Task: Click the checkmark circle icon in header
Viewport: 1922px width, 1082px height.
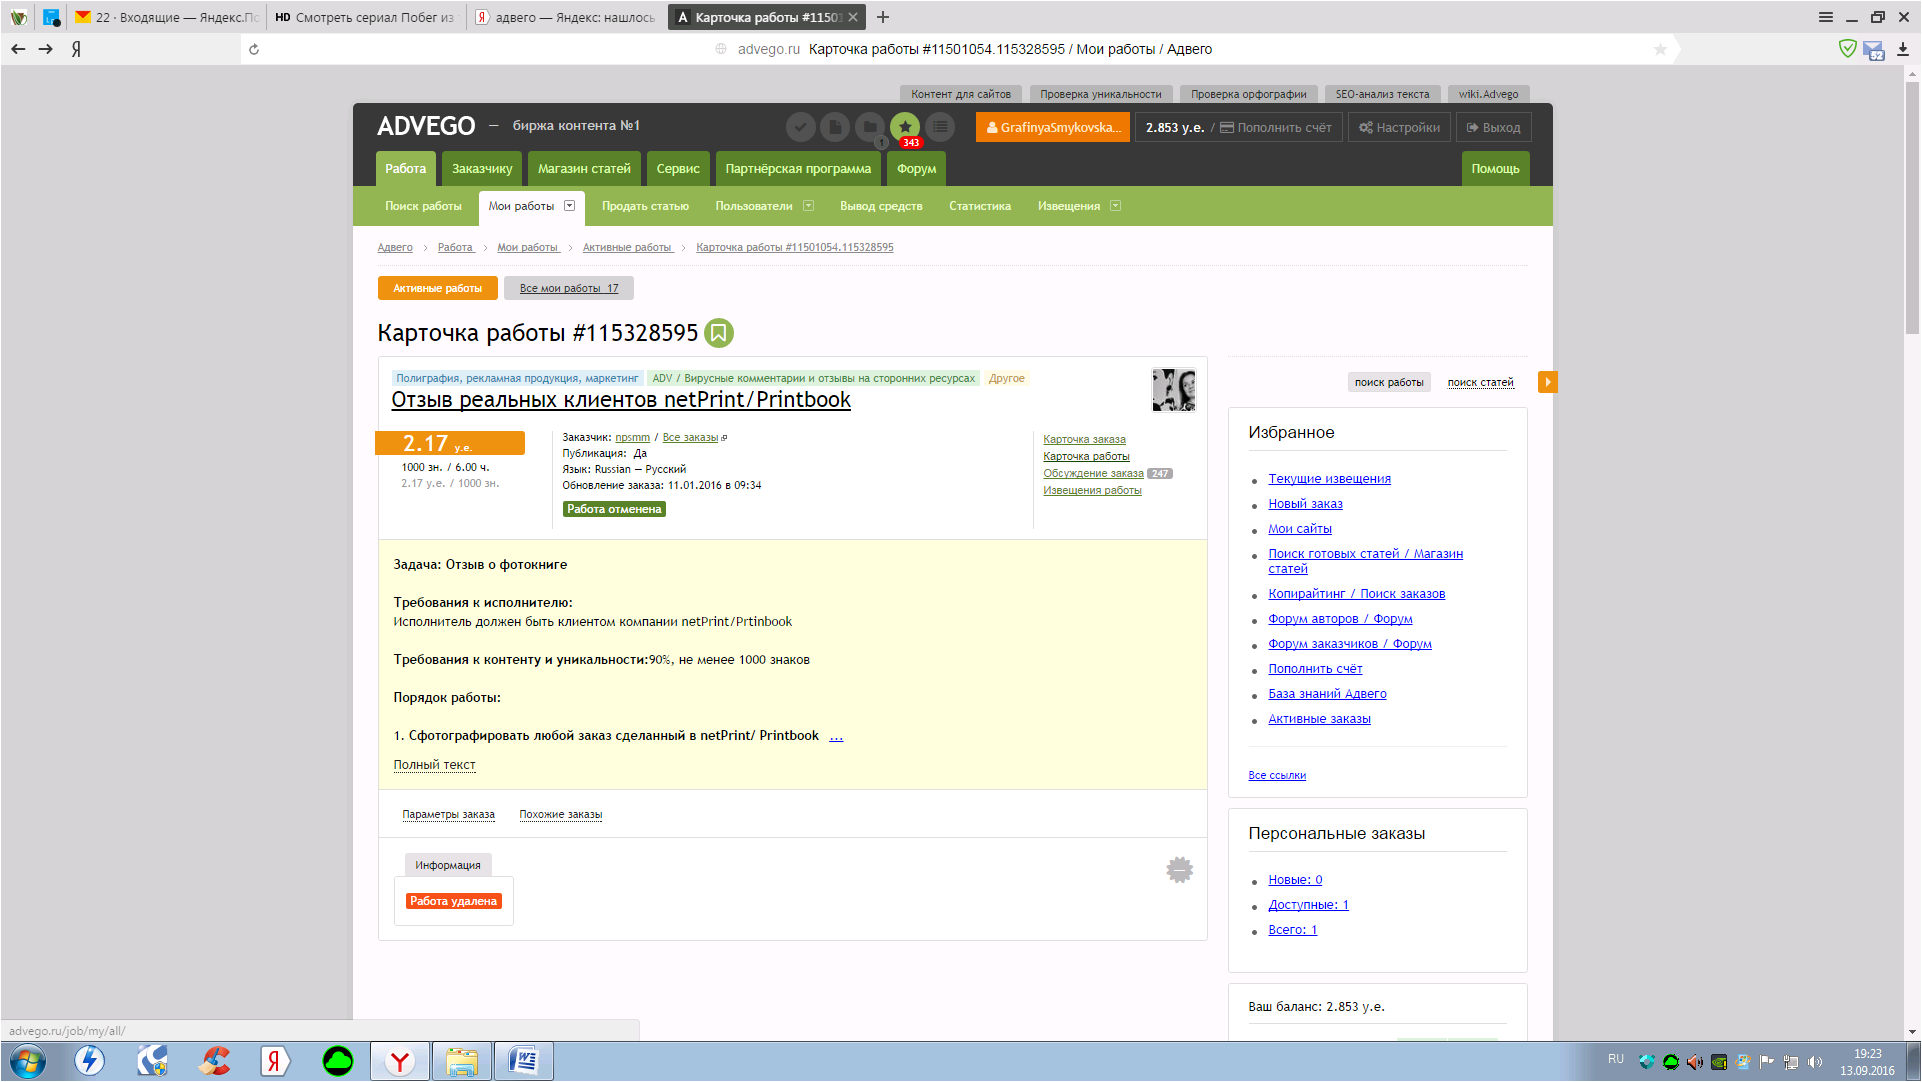Action: pyautogui.click(x=800, y=127)
